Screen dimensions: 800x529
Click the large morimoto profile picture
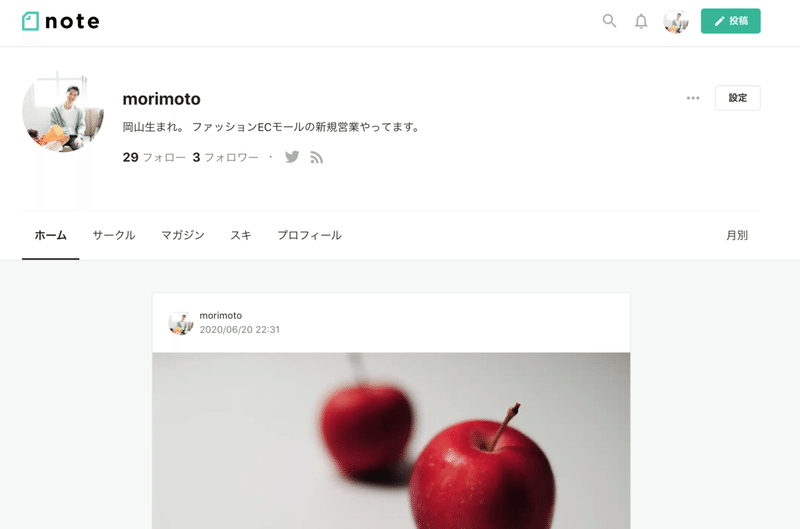63,111
